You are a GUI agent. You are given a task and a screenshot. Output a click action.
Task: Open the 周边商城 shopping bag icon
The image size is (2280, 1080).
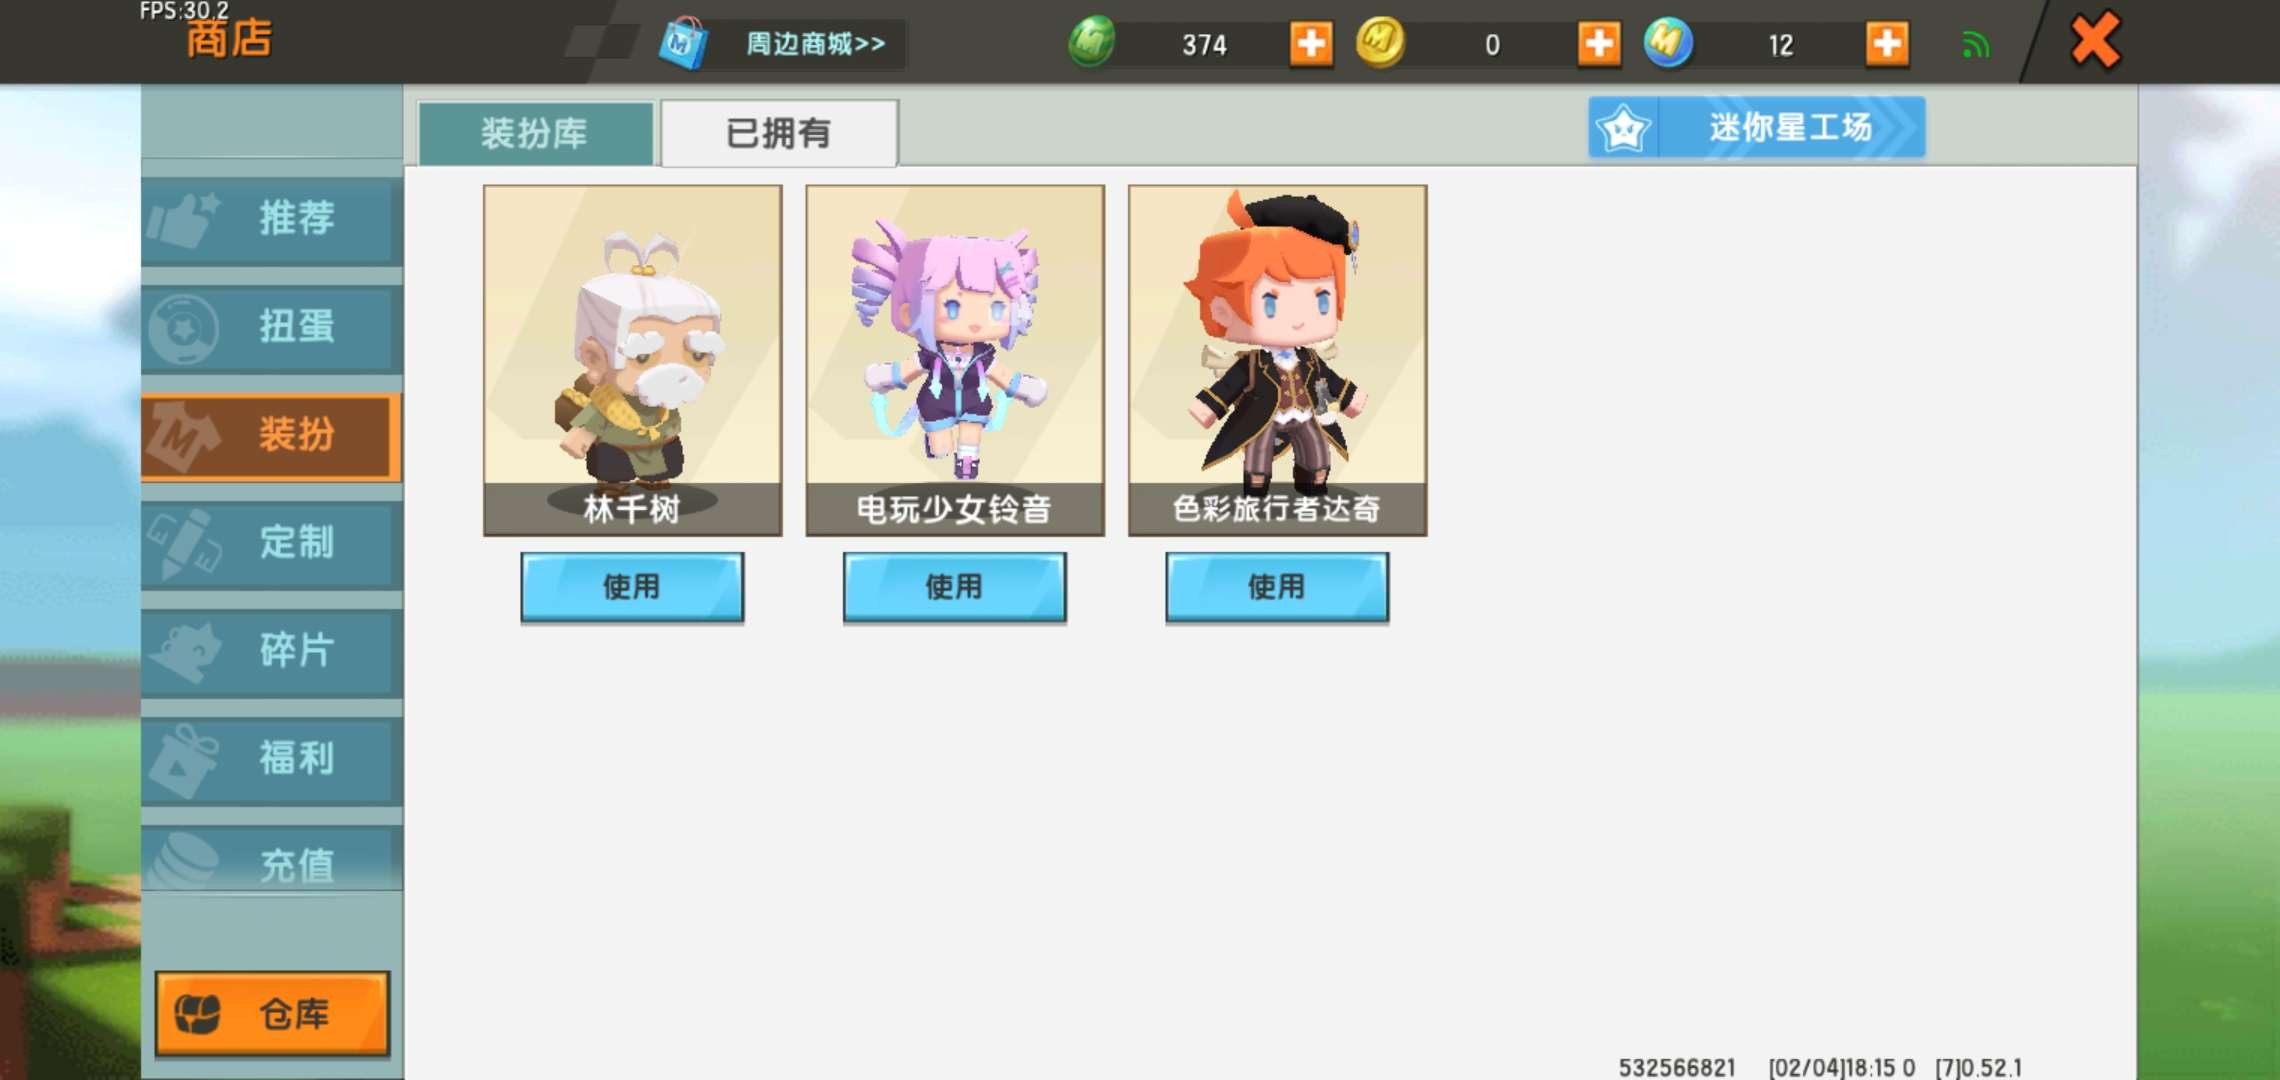pyautogui.click(x=683, y=43)
